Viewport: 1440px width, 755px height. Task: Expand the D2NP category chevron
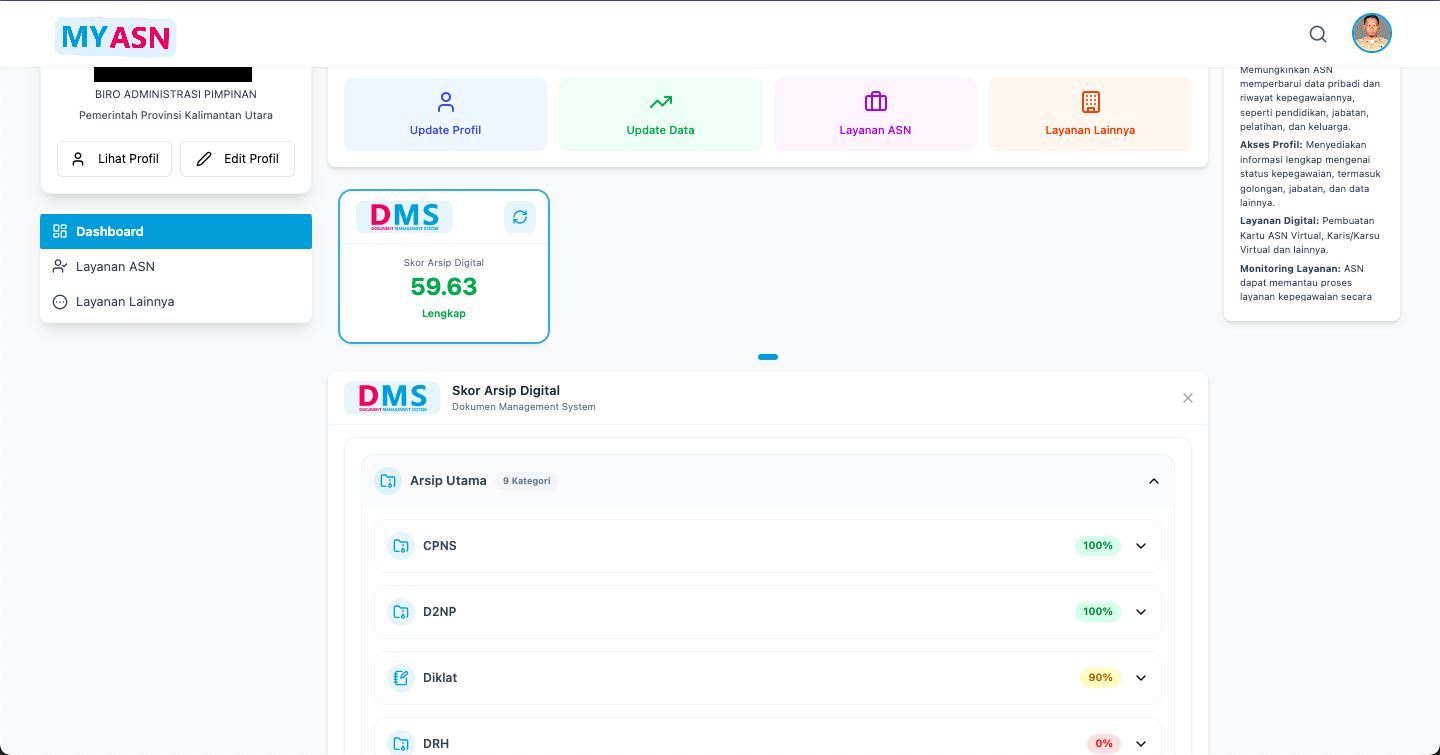coord(1141,612)
